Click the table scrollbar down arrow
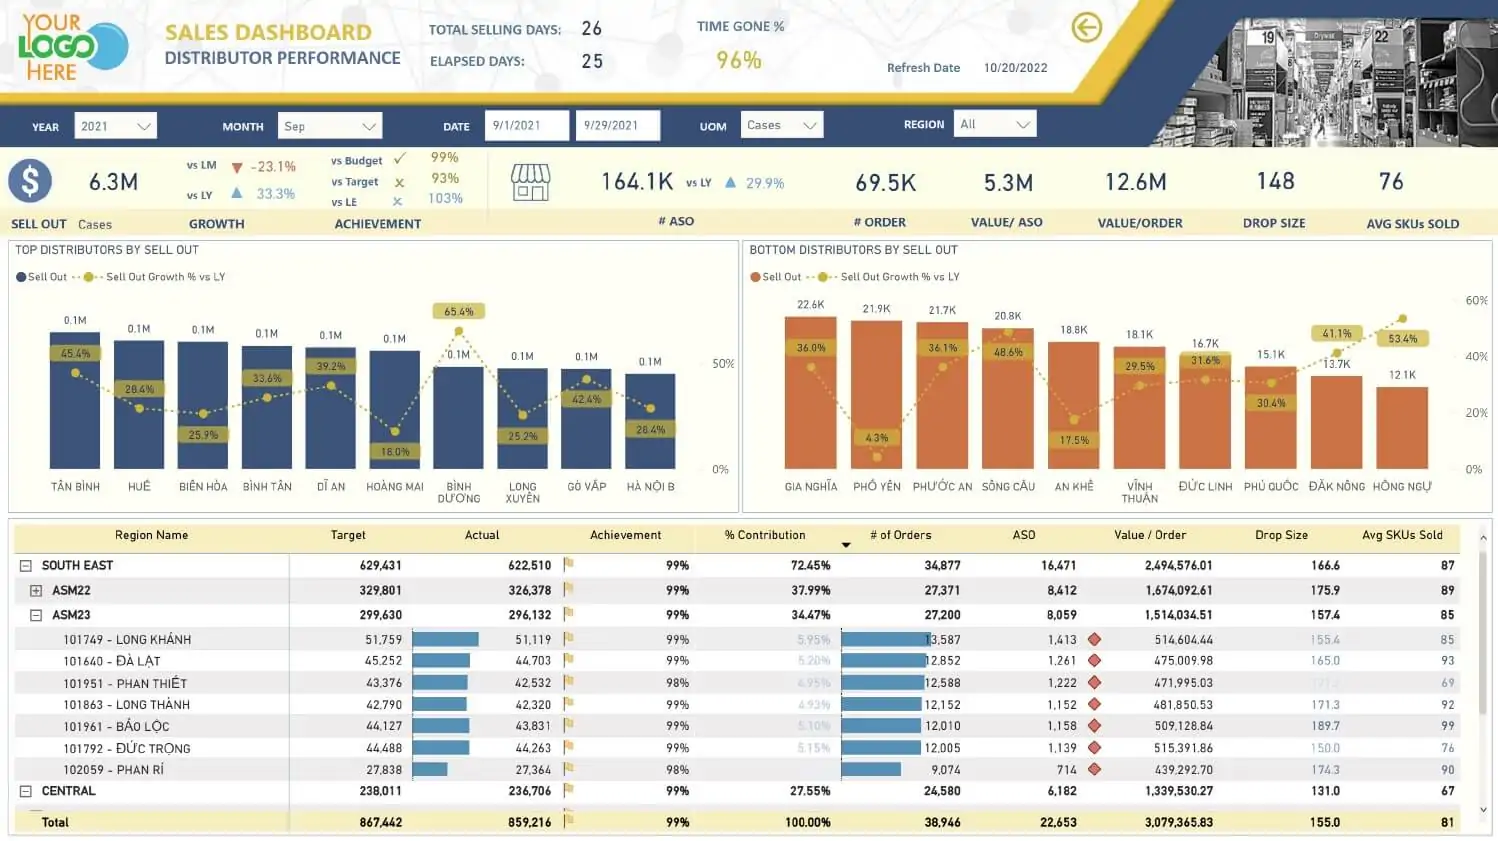This screenshot has height=841, width=1498. point(1482,810)
